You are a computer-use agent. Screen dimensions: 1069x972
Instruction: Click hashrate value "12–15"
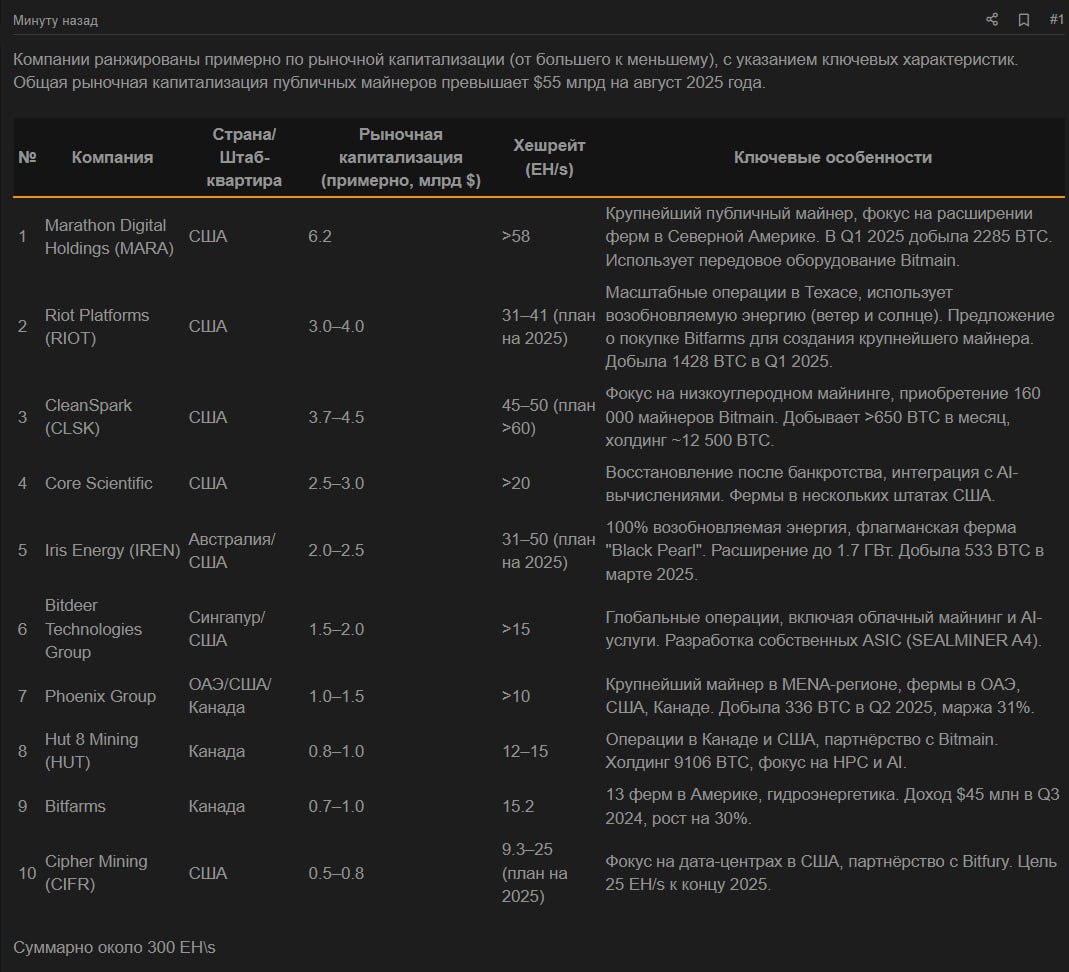525,750
